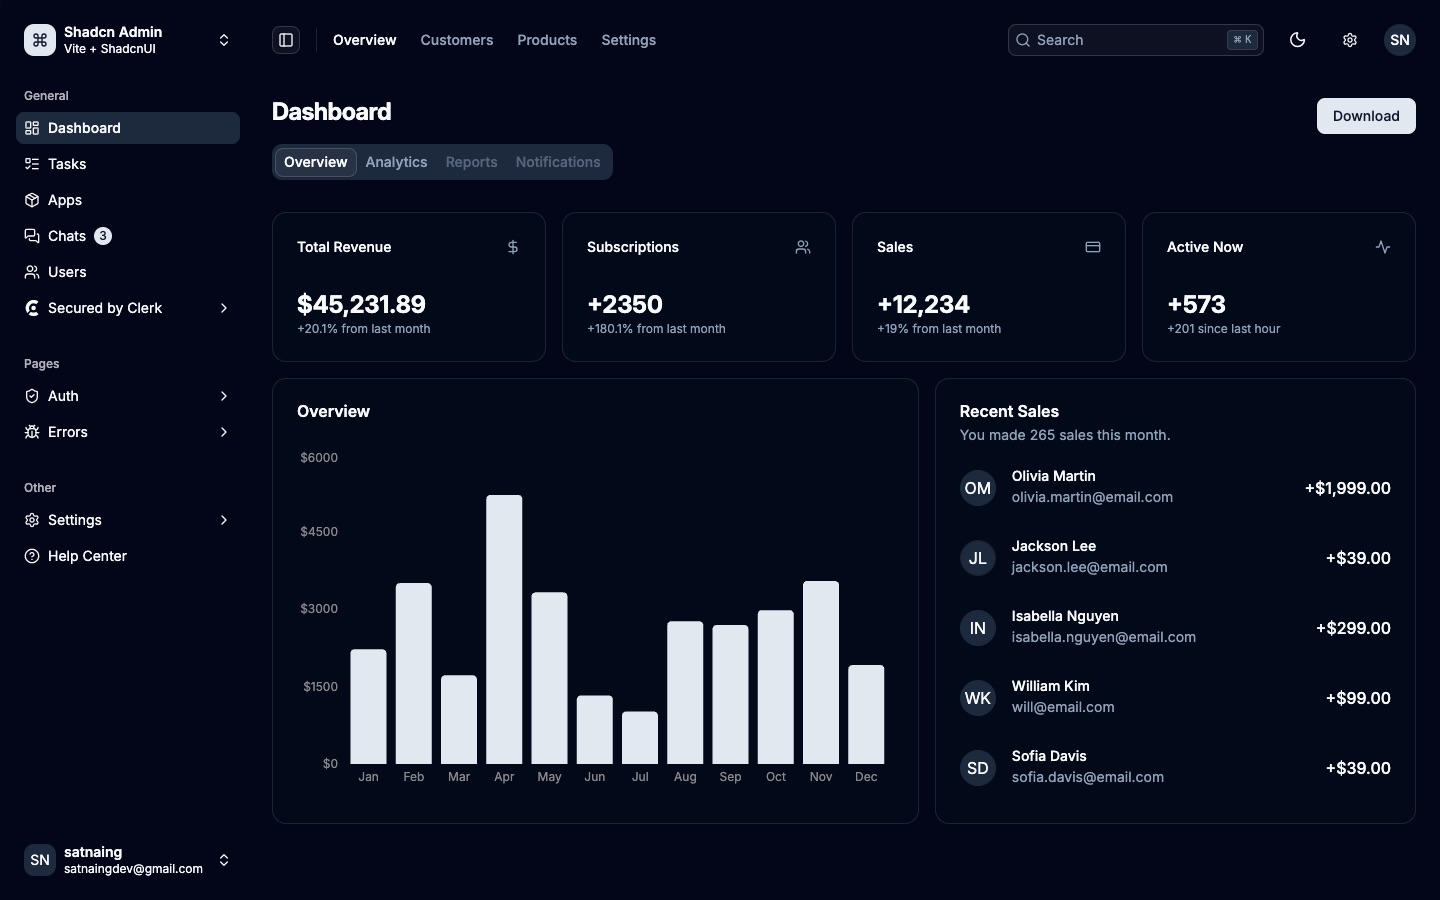Click the activity pulse icon on Active Now
Screen dimensions: 1440x900
(x=1383, y=247)
